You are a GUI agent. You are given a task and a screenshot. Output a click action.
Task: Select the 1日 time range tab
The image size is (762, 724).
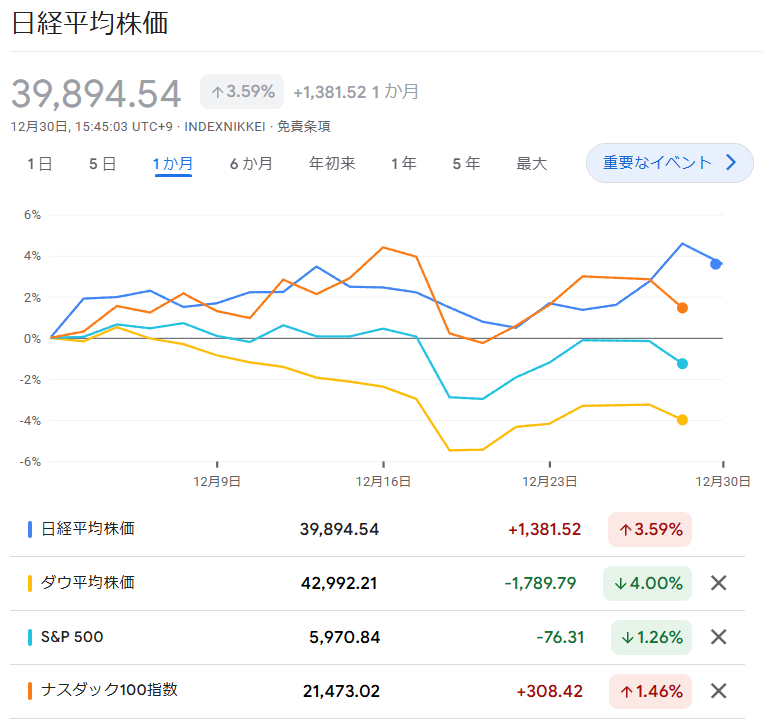[39, 164]
